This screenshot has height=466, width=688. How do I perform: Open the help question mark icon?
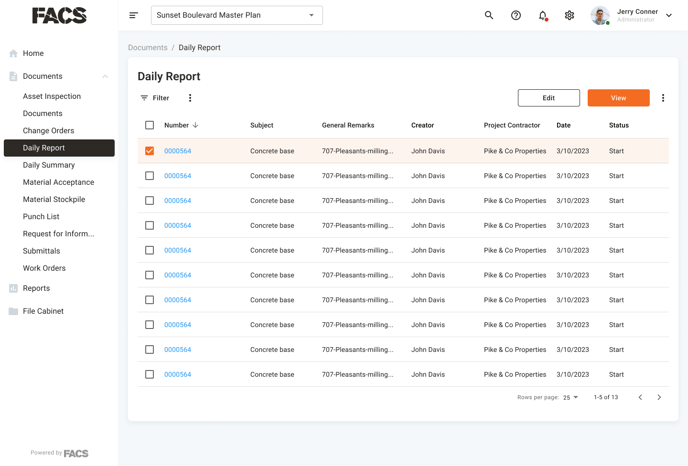point(516,15)
